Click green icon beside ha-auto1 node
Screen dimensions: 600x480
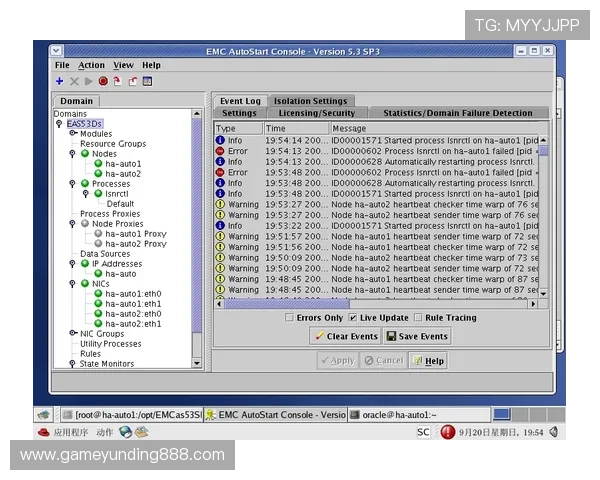pos(98,163)
